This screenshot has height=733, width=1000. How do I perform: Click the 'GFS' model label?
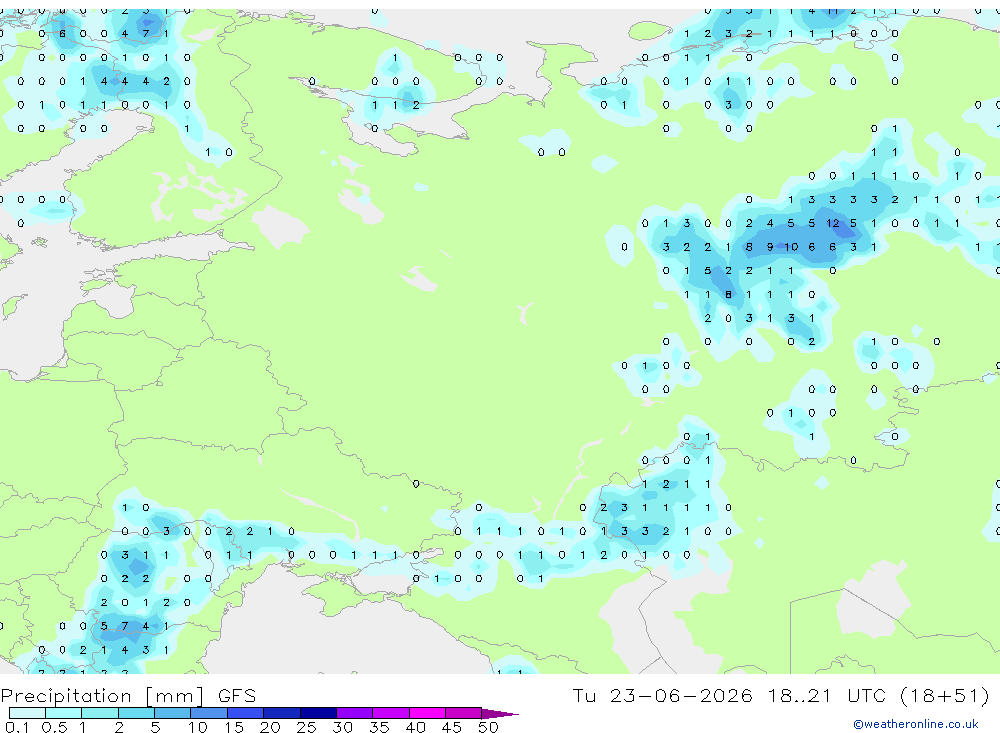(x=237, y=695)
